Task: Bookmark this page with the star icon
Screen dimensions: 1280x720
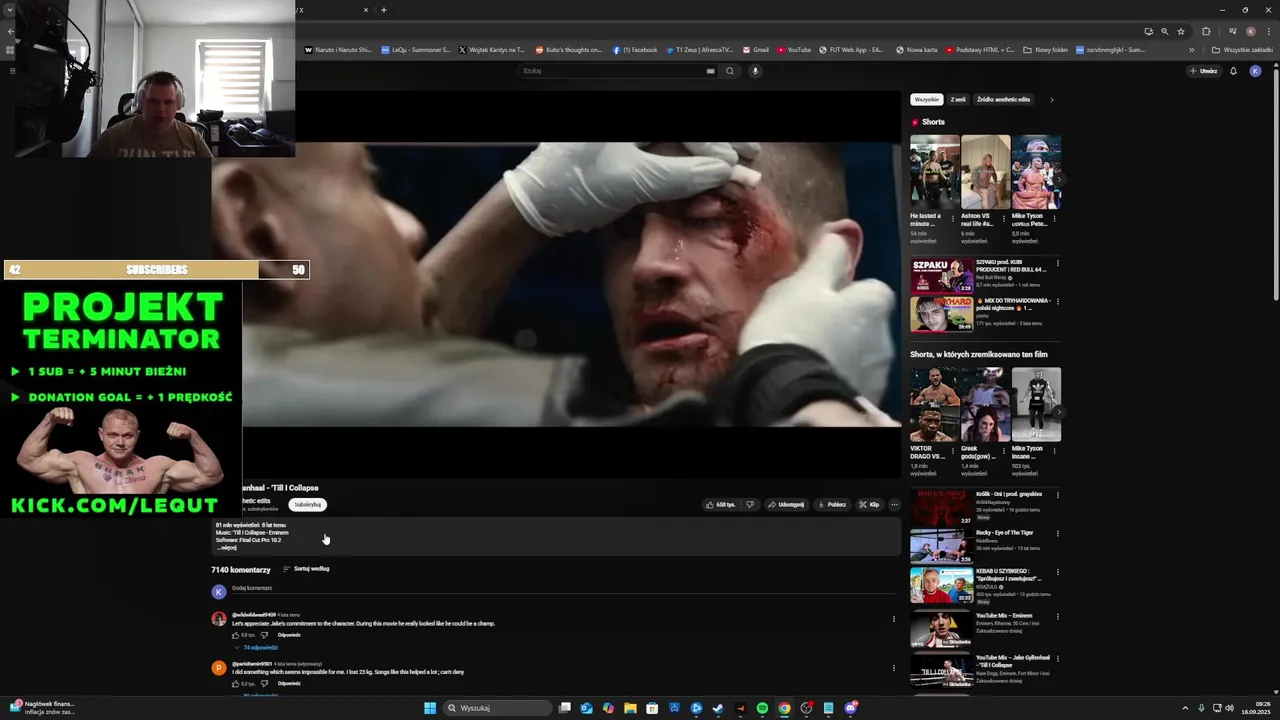Action: (x=1181, y=31)
